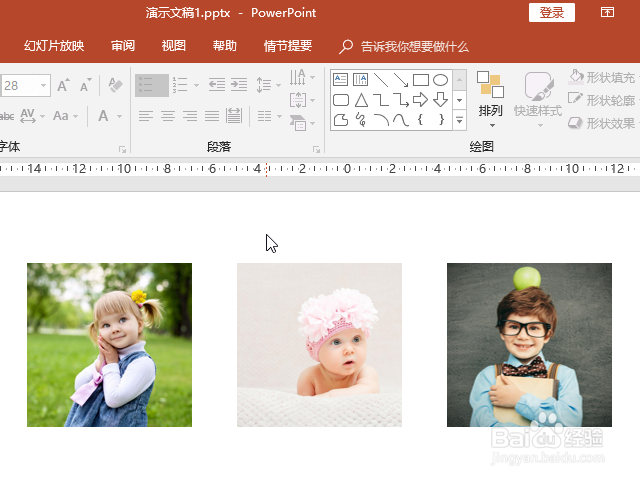
Task: Increase the list indent level
Action: (239, 85)
